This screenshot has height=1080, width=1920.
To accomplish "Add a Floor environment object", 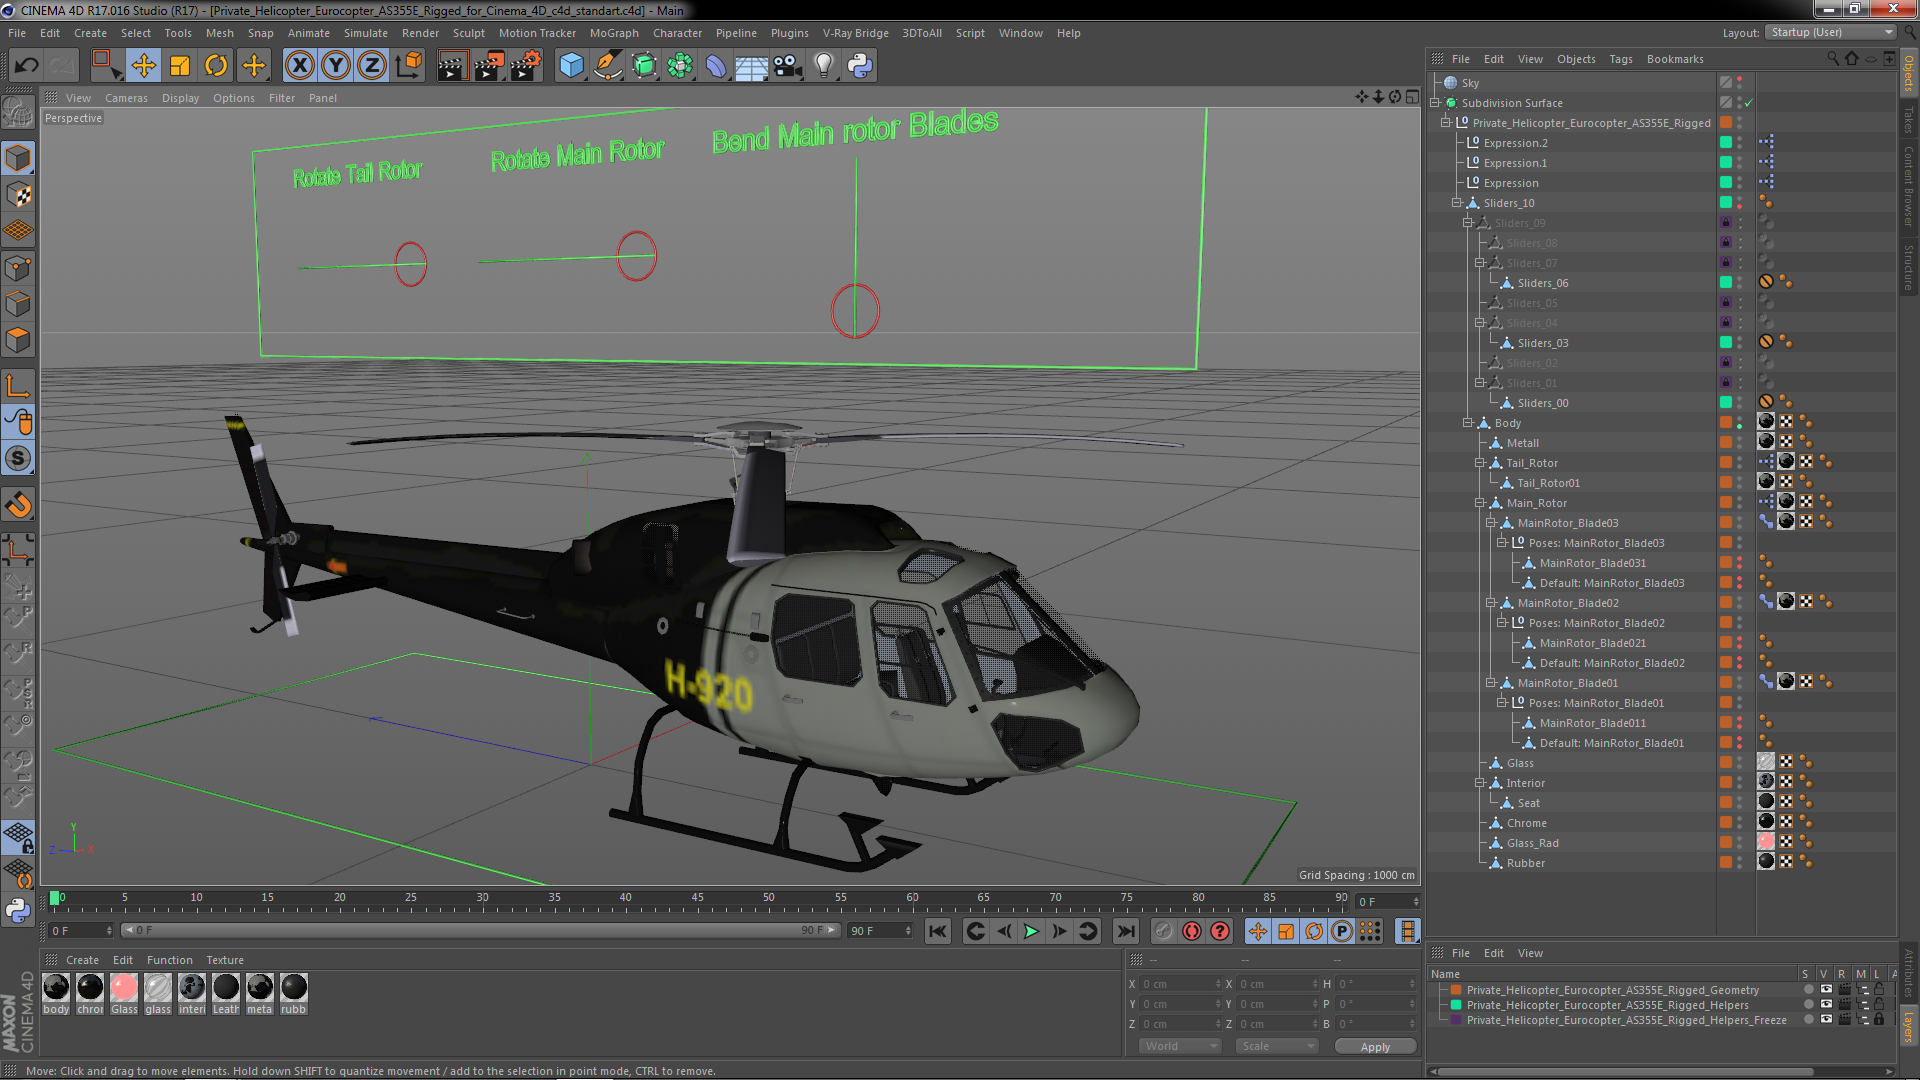I will [x=751, y=66].
